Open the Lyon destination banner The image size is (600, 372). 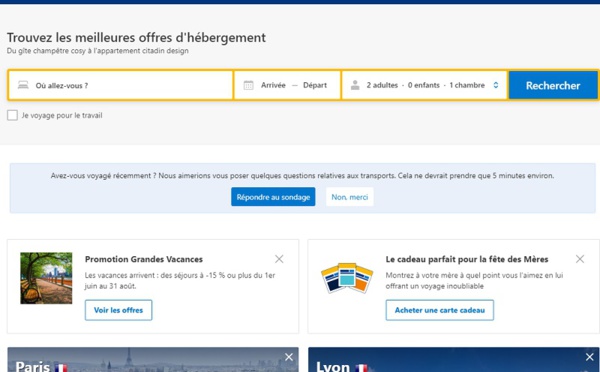(x=453, y=360)
